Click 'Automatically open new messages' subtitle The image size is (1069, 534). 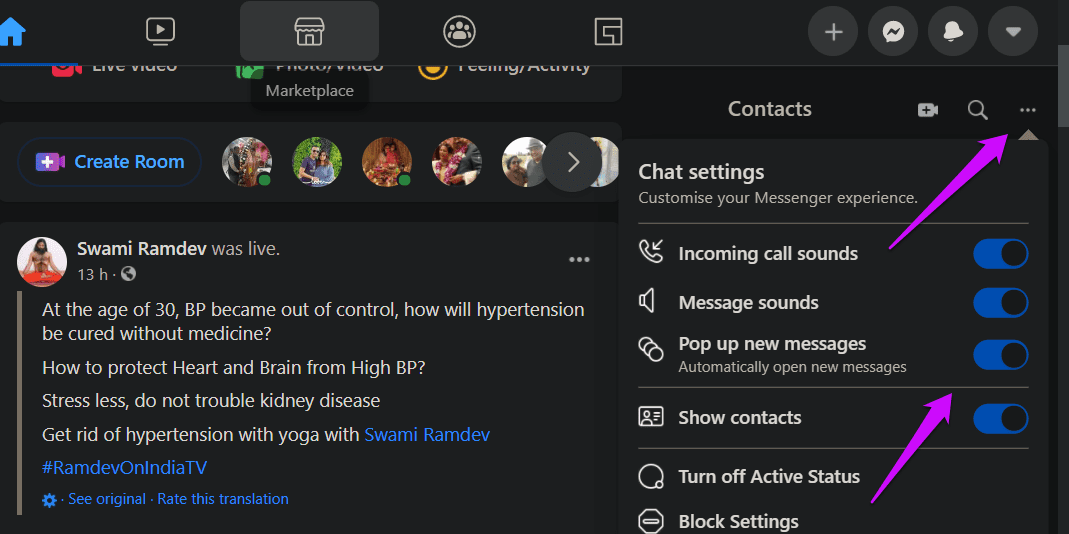coord(792,367)
